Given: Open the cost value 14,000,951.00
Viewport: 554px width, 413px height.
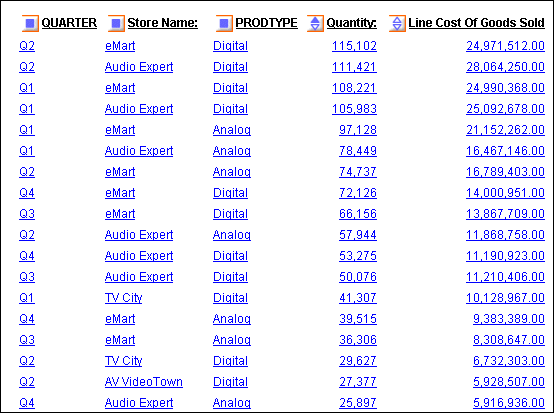Looking at the screenshot, I should [505, 193].
